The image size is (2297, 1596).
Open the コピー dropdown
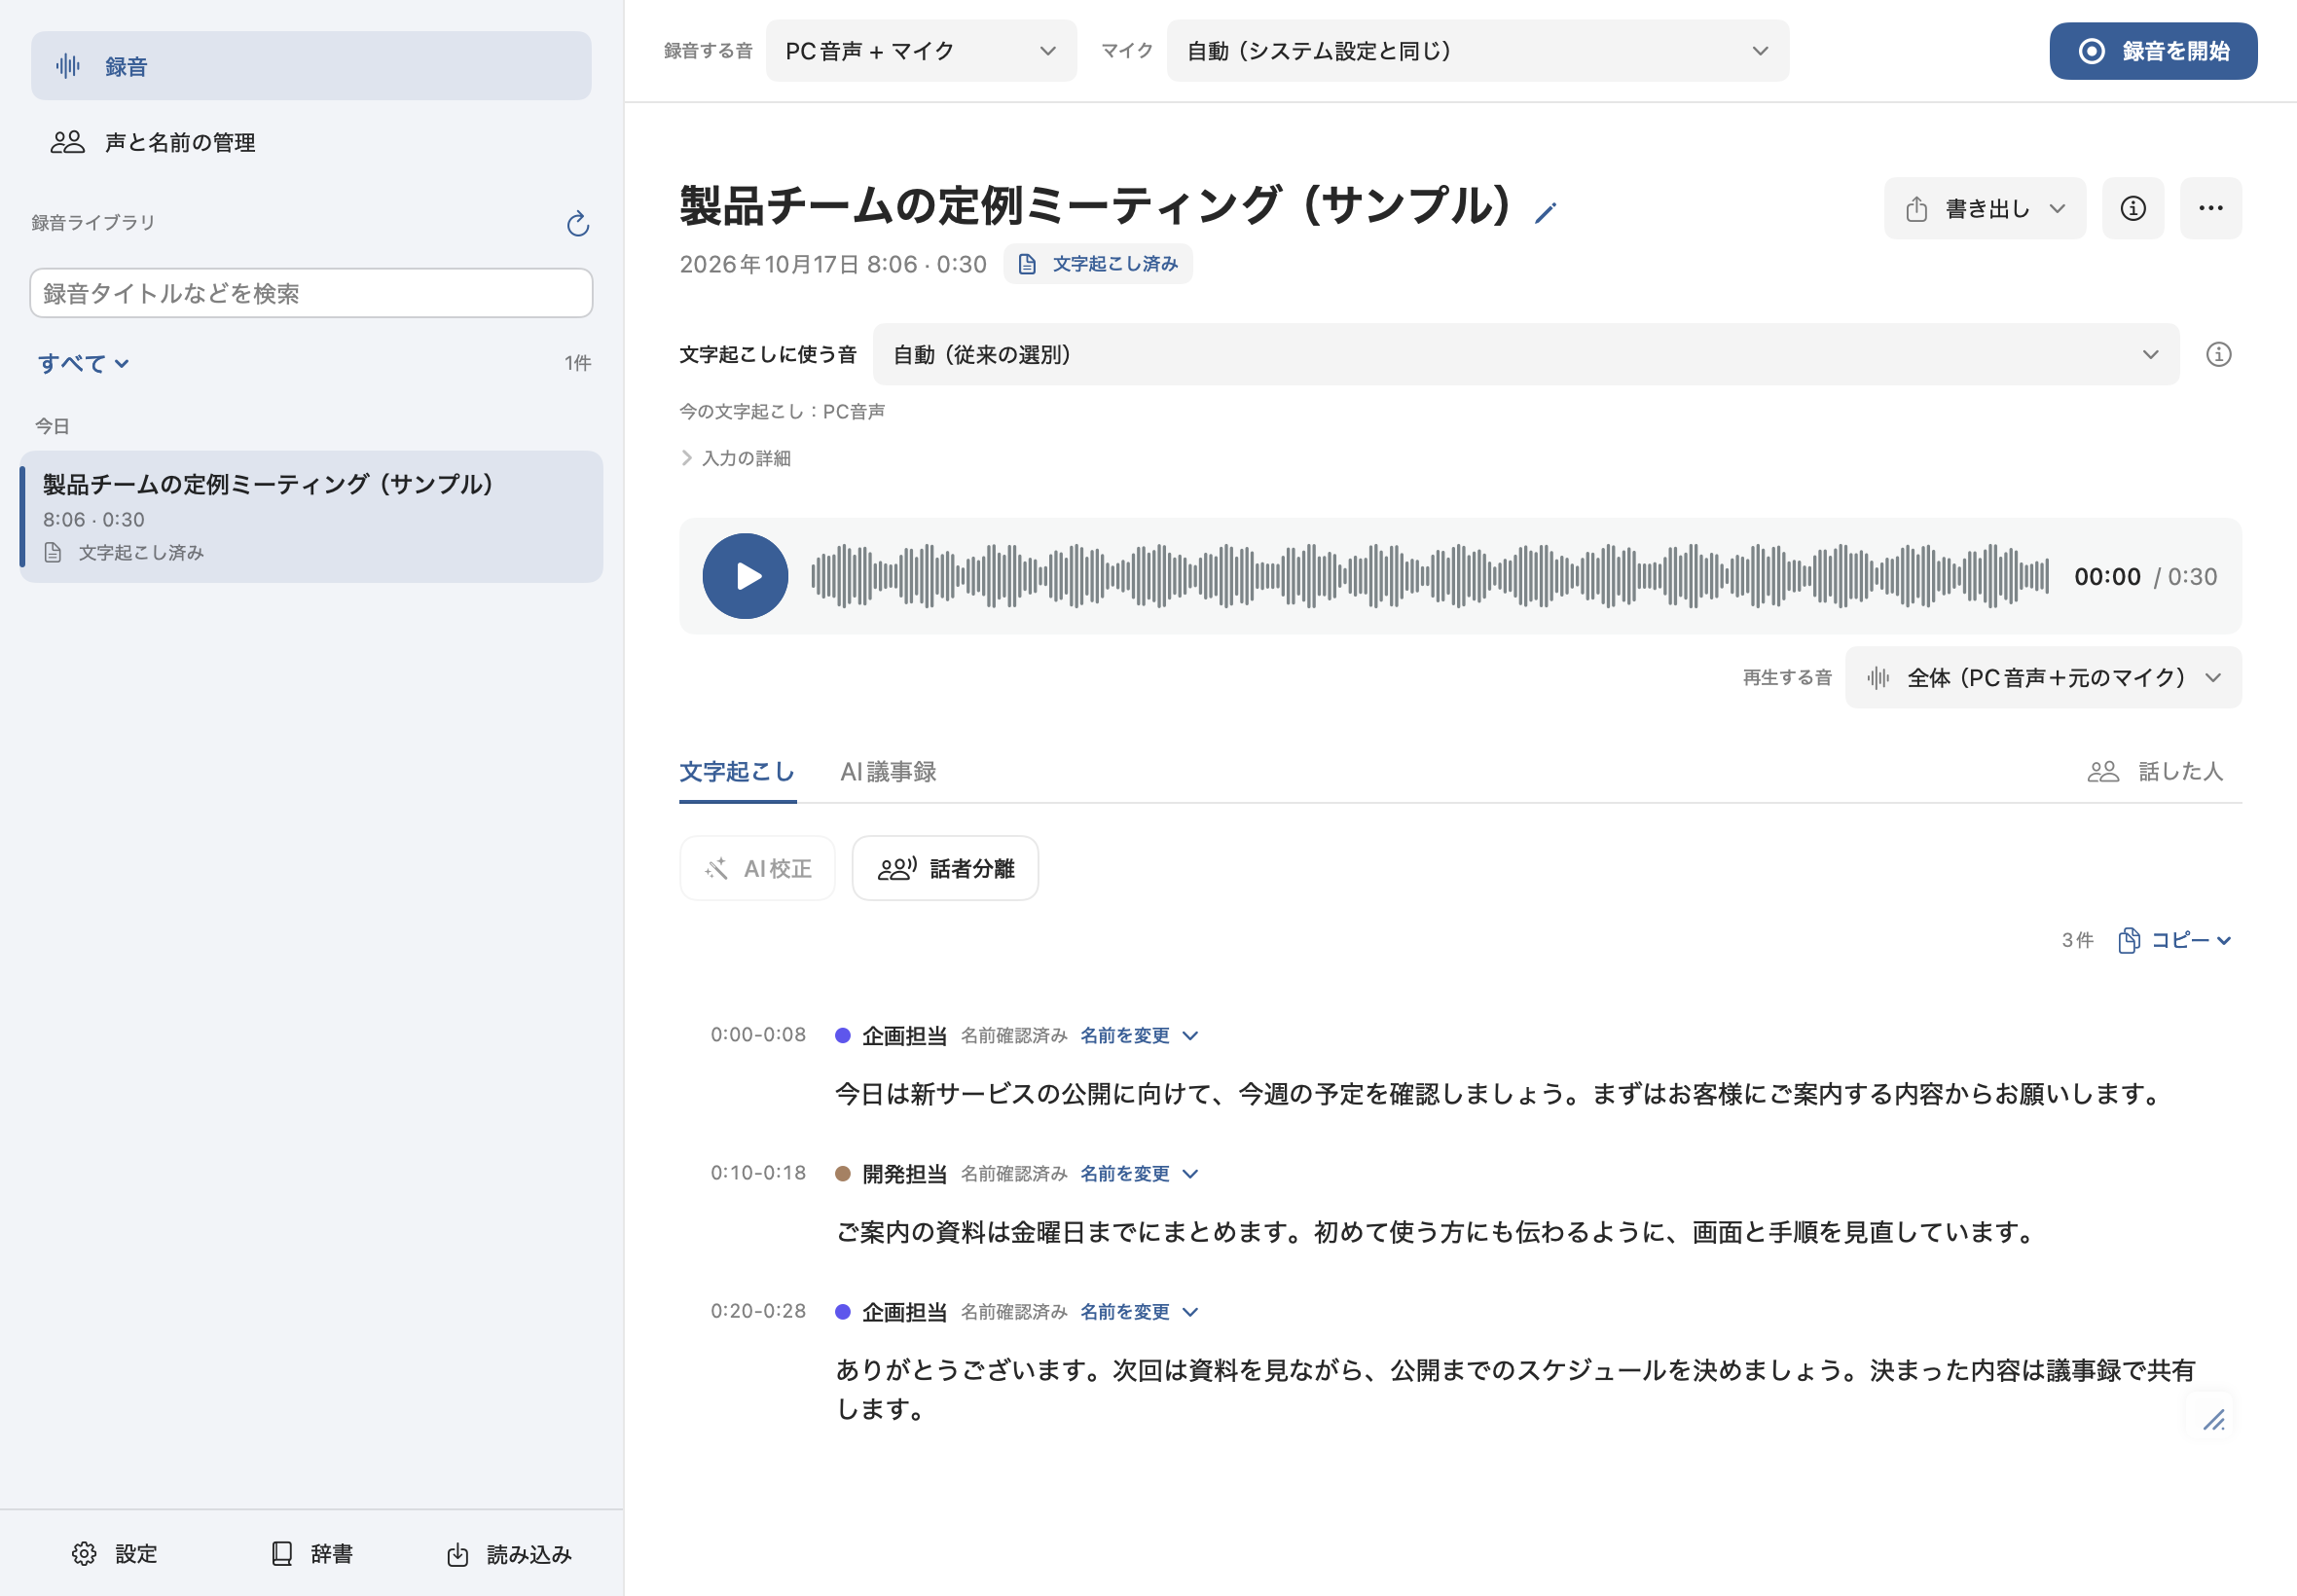tap(2175, 940)
